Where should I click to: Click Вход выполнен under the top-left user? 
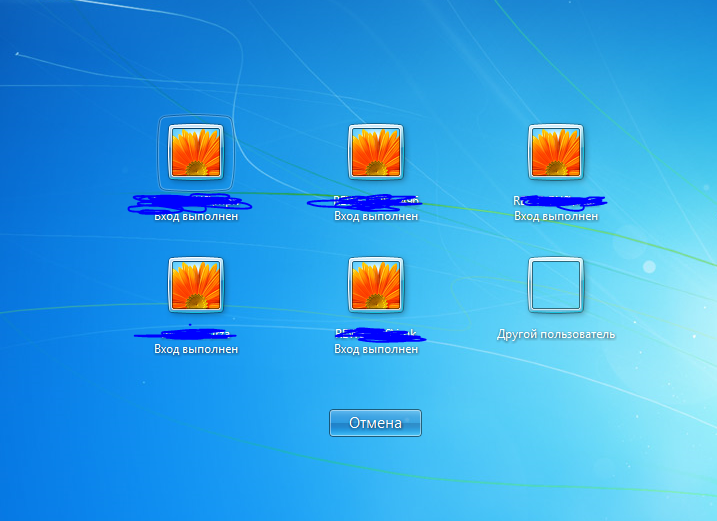(196, 216)
